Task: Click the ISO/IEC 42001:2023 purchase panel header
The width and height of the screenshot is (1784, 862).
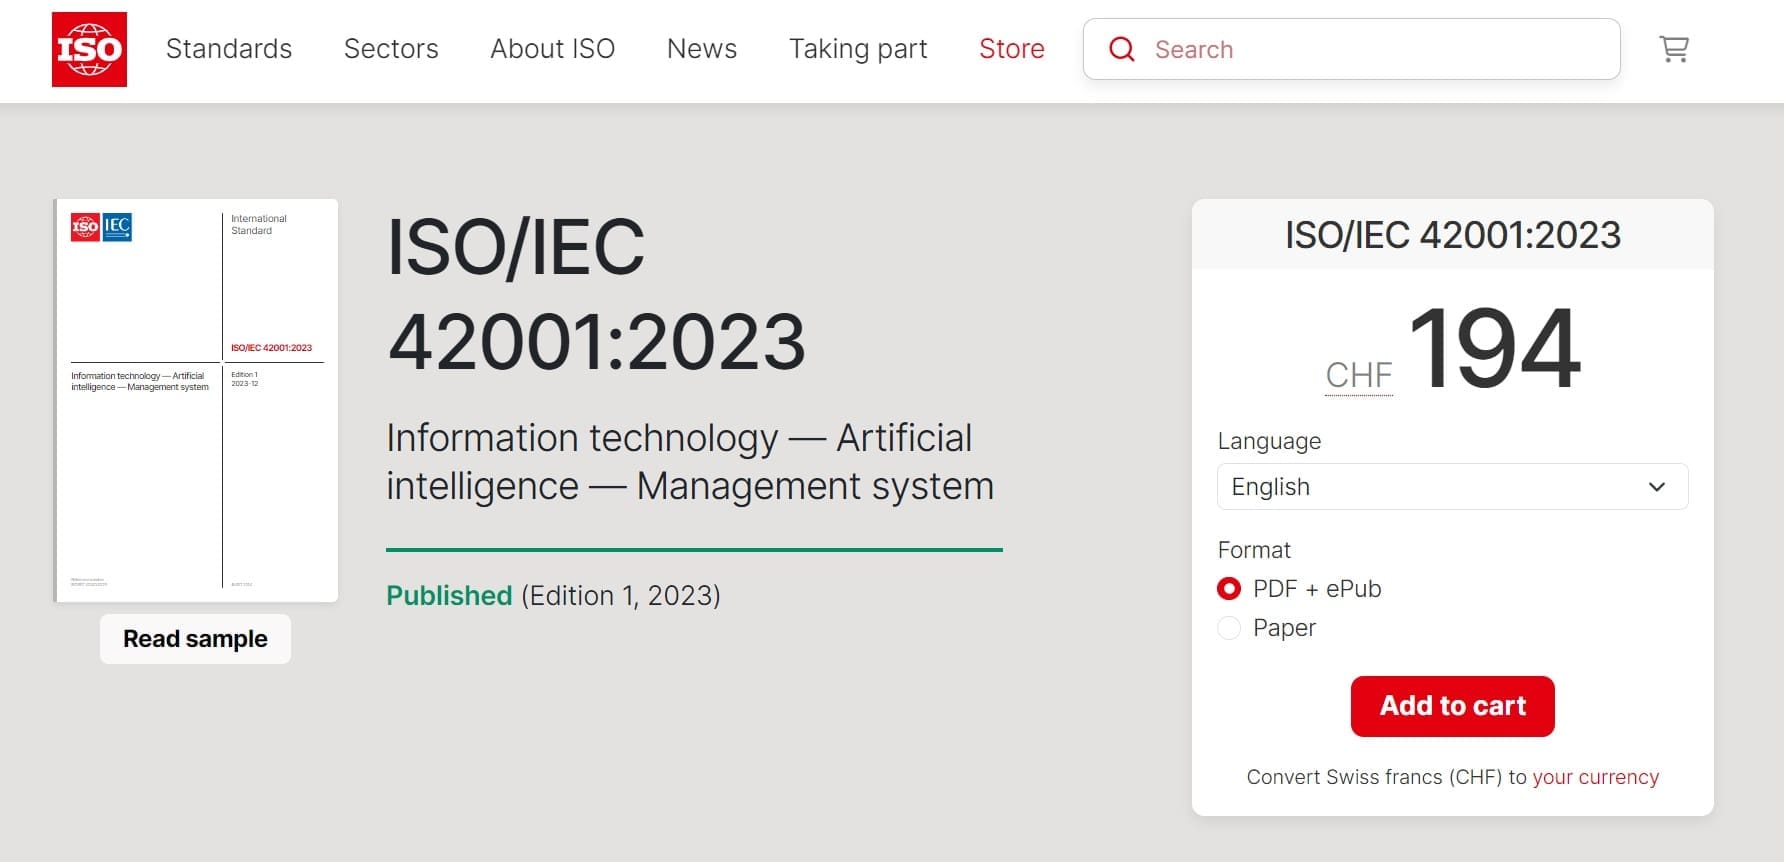Action: click(x=1452, y=235)
